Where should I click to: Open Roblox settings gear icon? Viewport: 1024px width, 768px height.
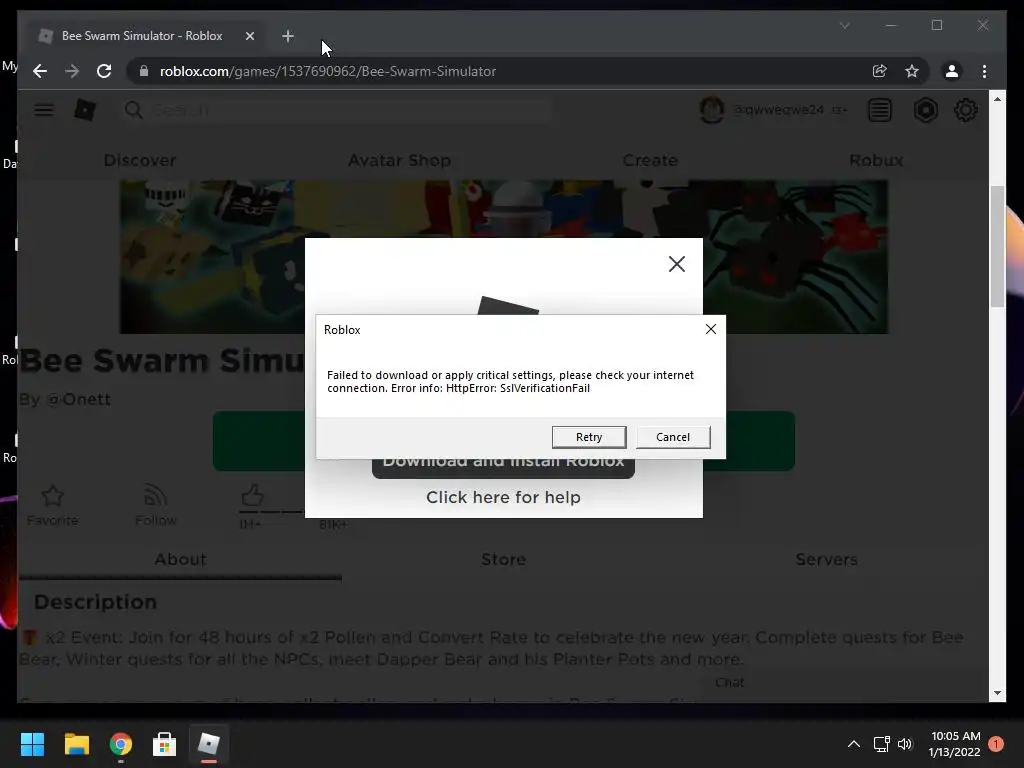tap(966, 110)
